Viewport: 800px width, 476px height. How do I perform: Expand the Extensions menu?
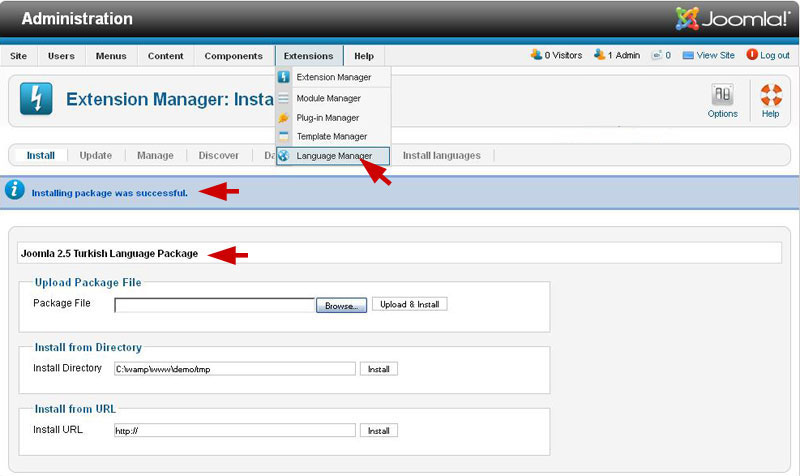click(x=308, y=56)
